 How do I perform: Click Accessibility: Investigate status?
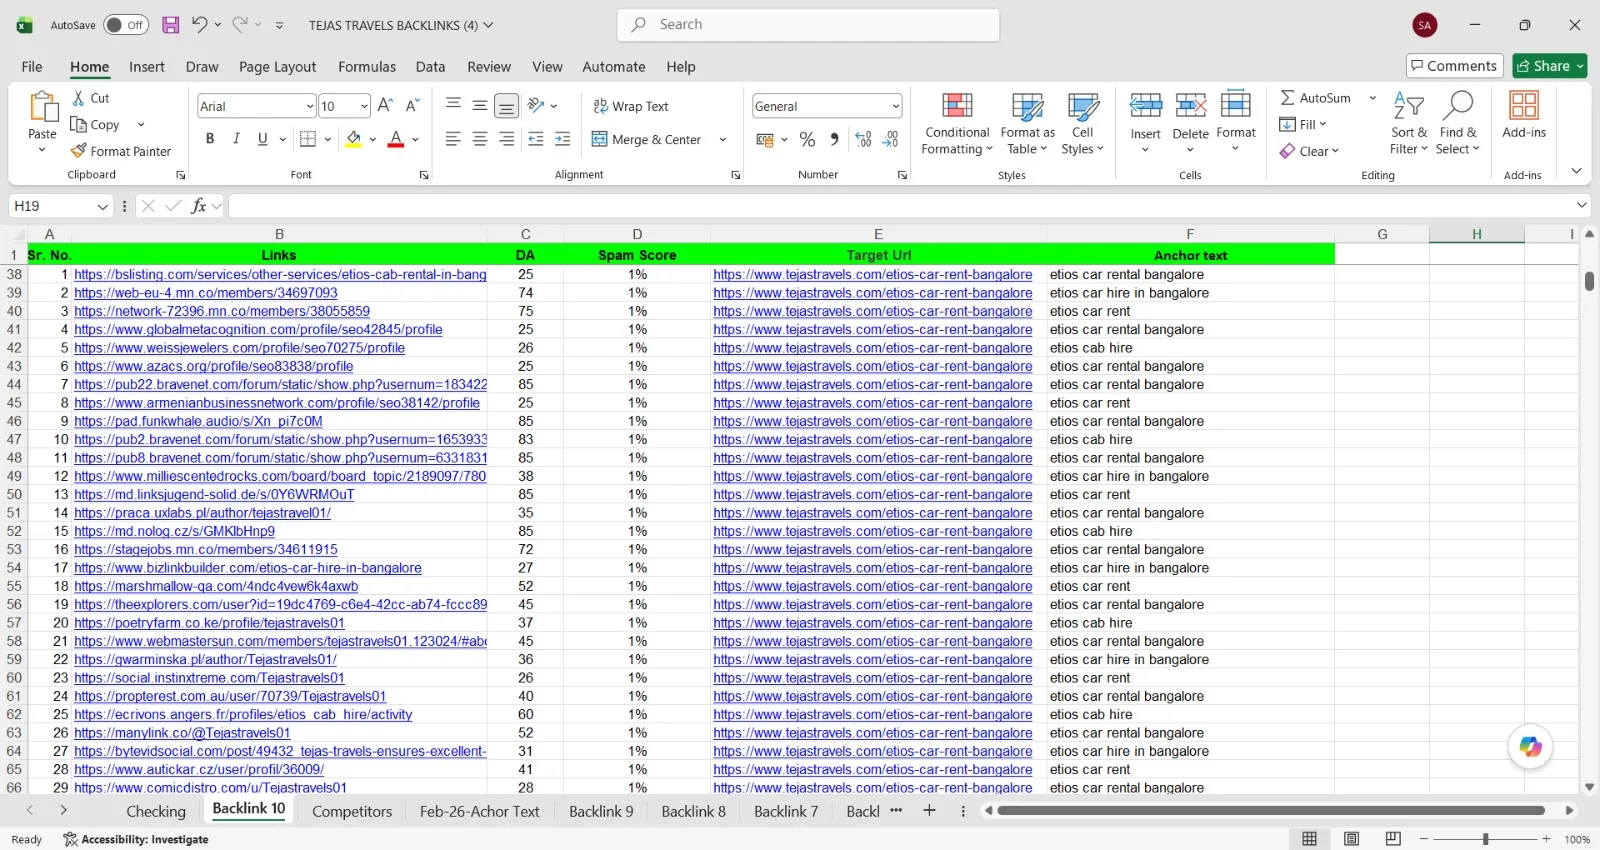(136, 839)
